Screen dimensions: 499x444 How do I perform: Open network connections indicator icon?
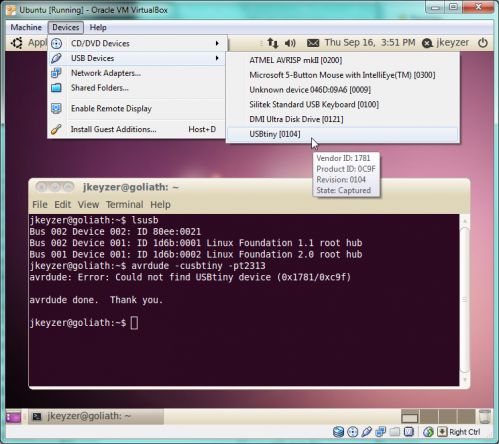272,43
